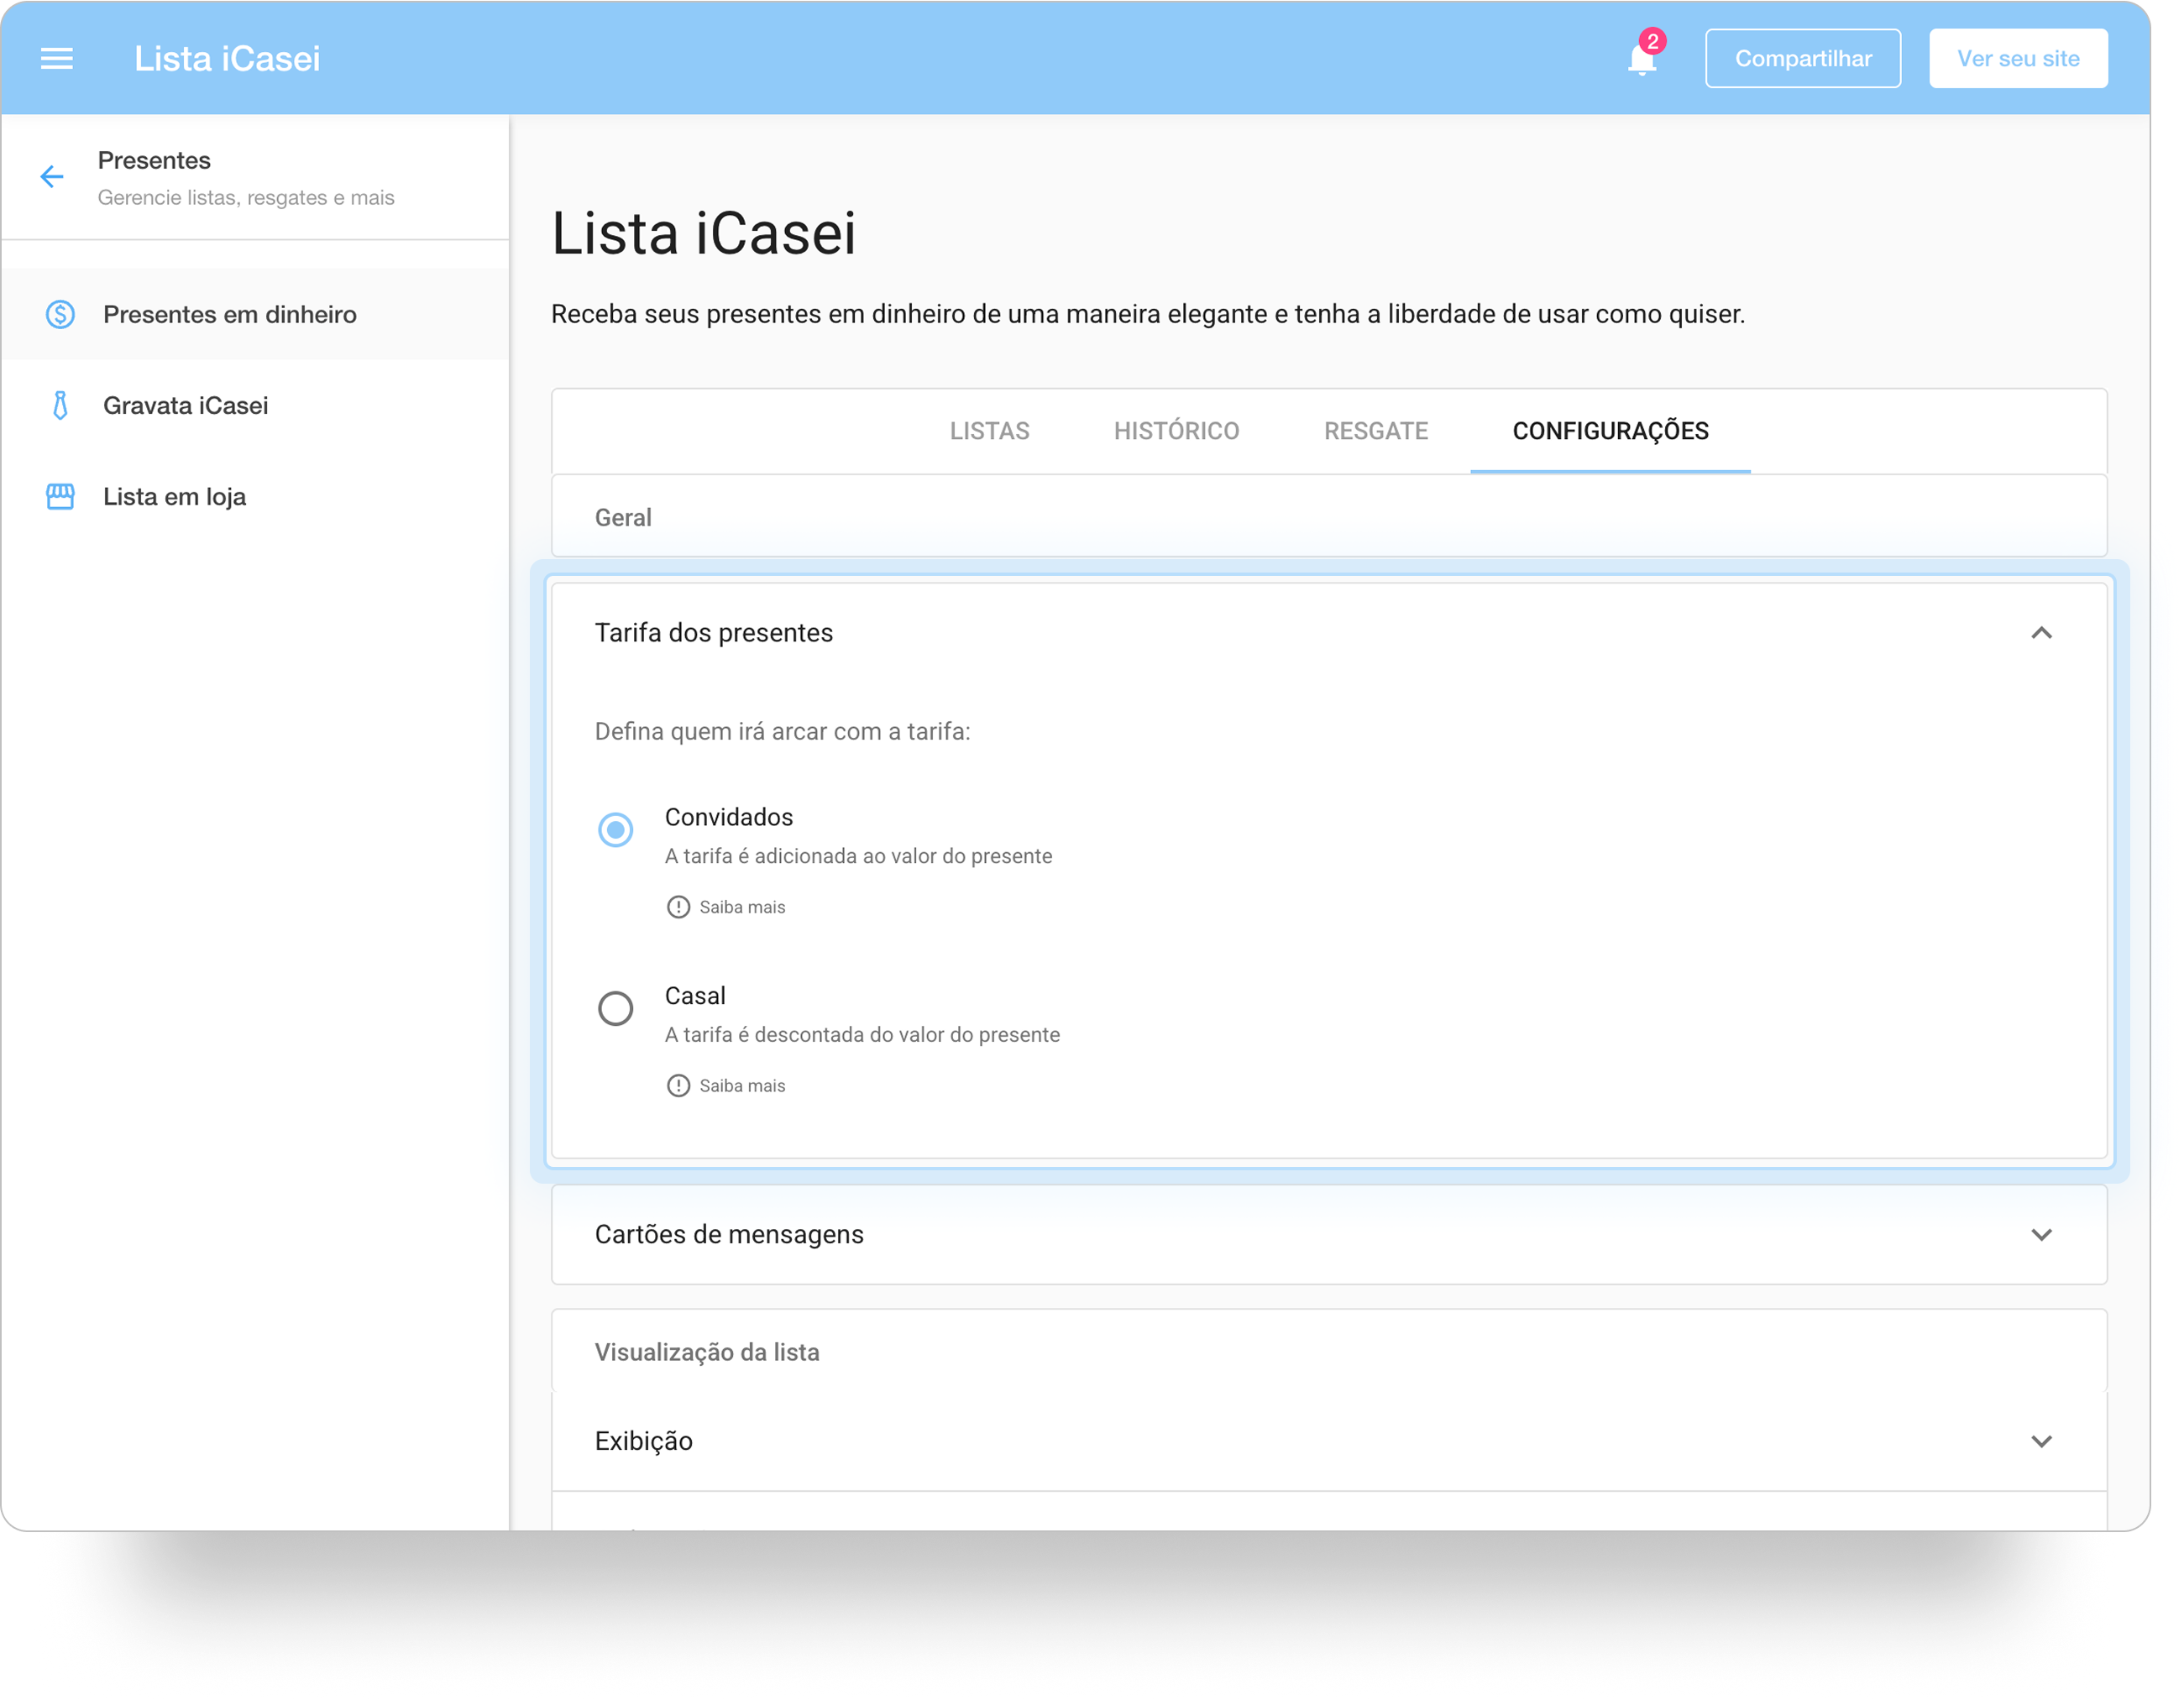Click the Presentes sidebar heading
Viewport: 2184px width, 1700px height.
point(154,160)
